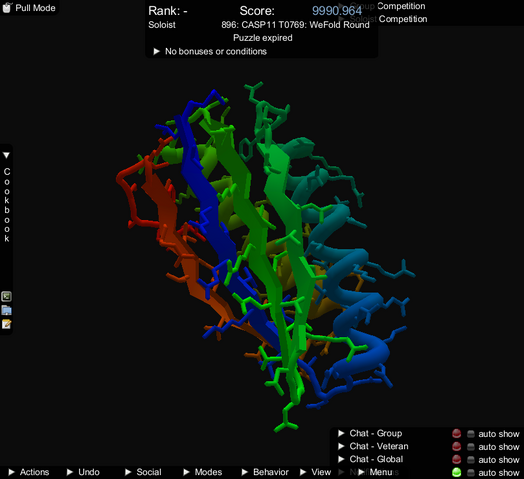524x479 pixels.
Task: Open the cookbook recipe script icon
Action: (6, 296)
